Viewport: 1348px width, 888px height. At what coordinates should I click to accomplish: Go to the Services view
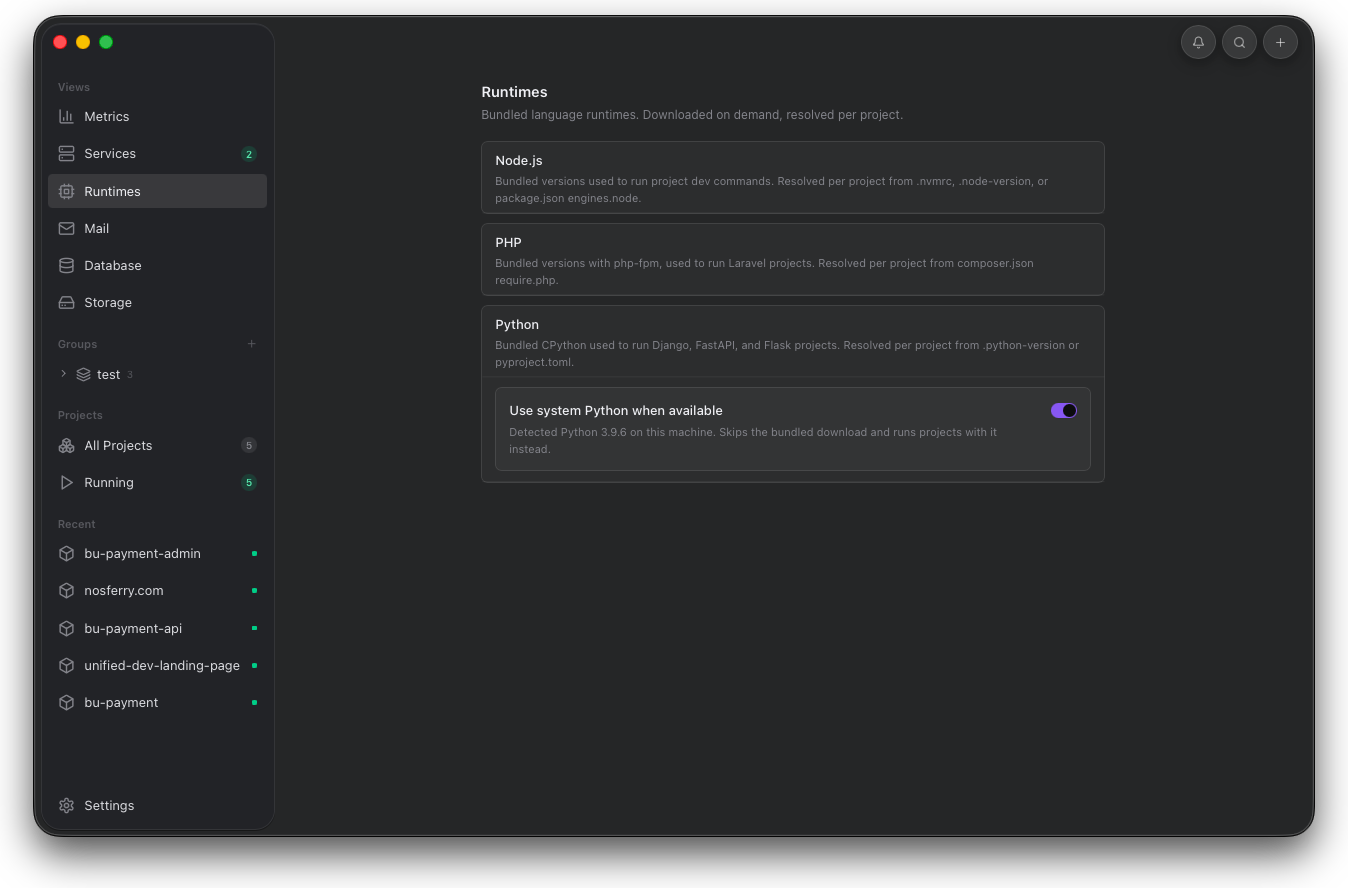pyautogui.click(x=157, y=153)
